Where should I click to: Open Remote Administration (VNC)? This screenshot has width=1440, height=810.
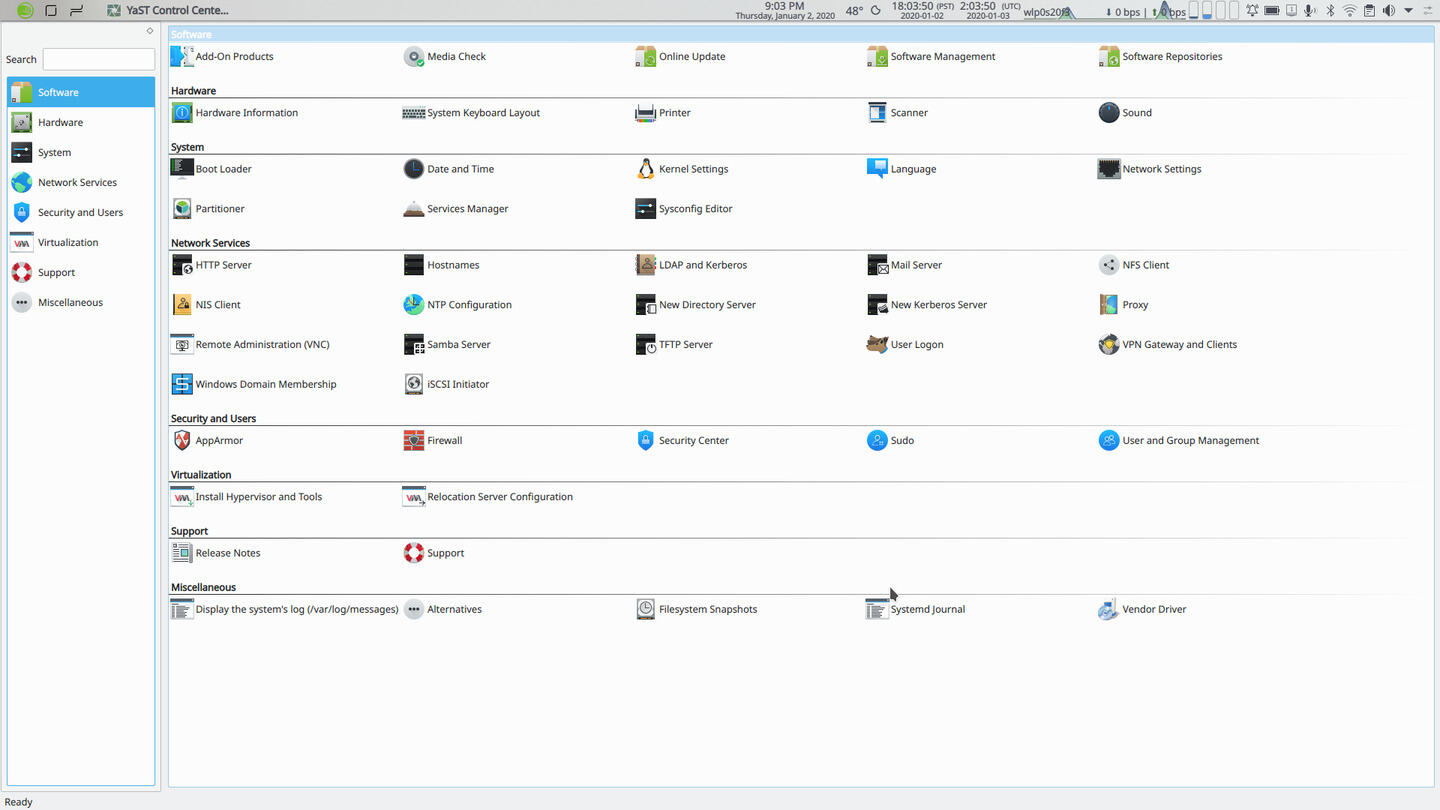(x=250, y=345)
